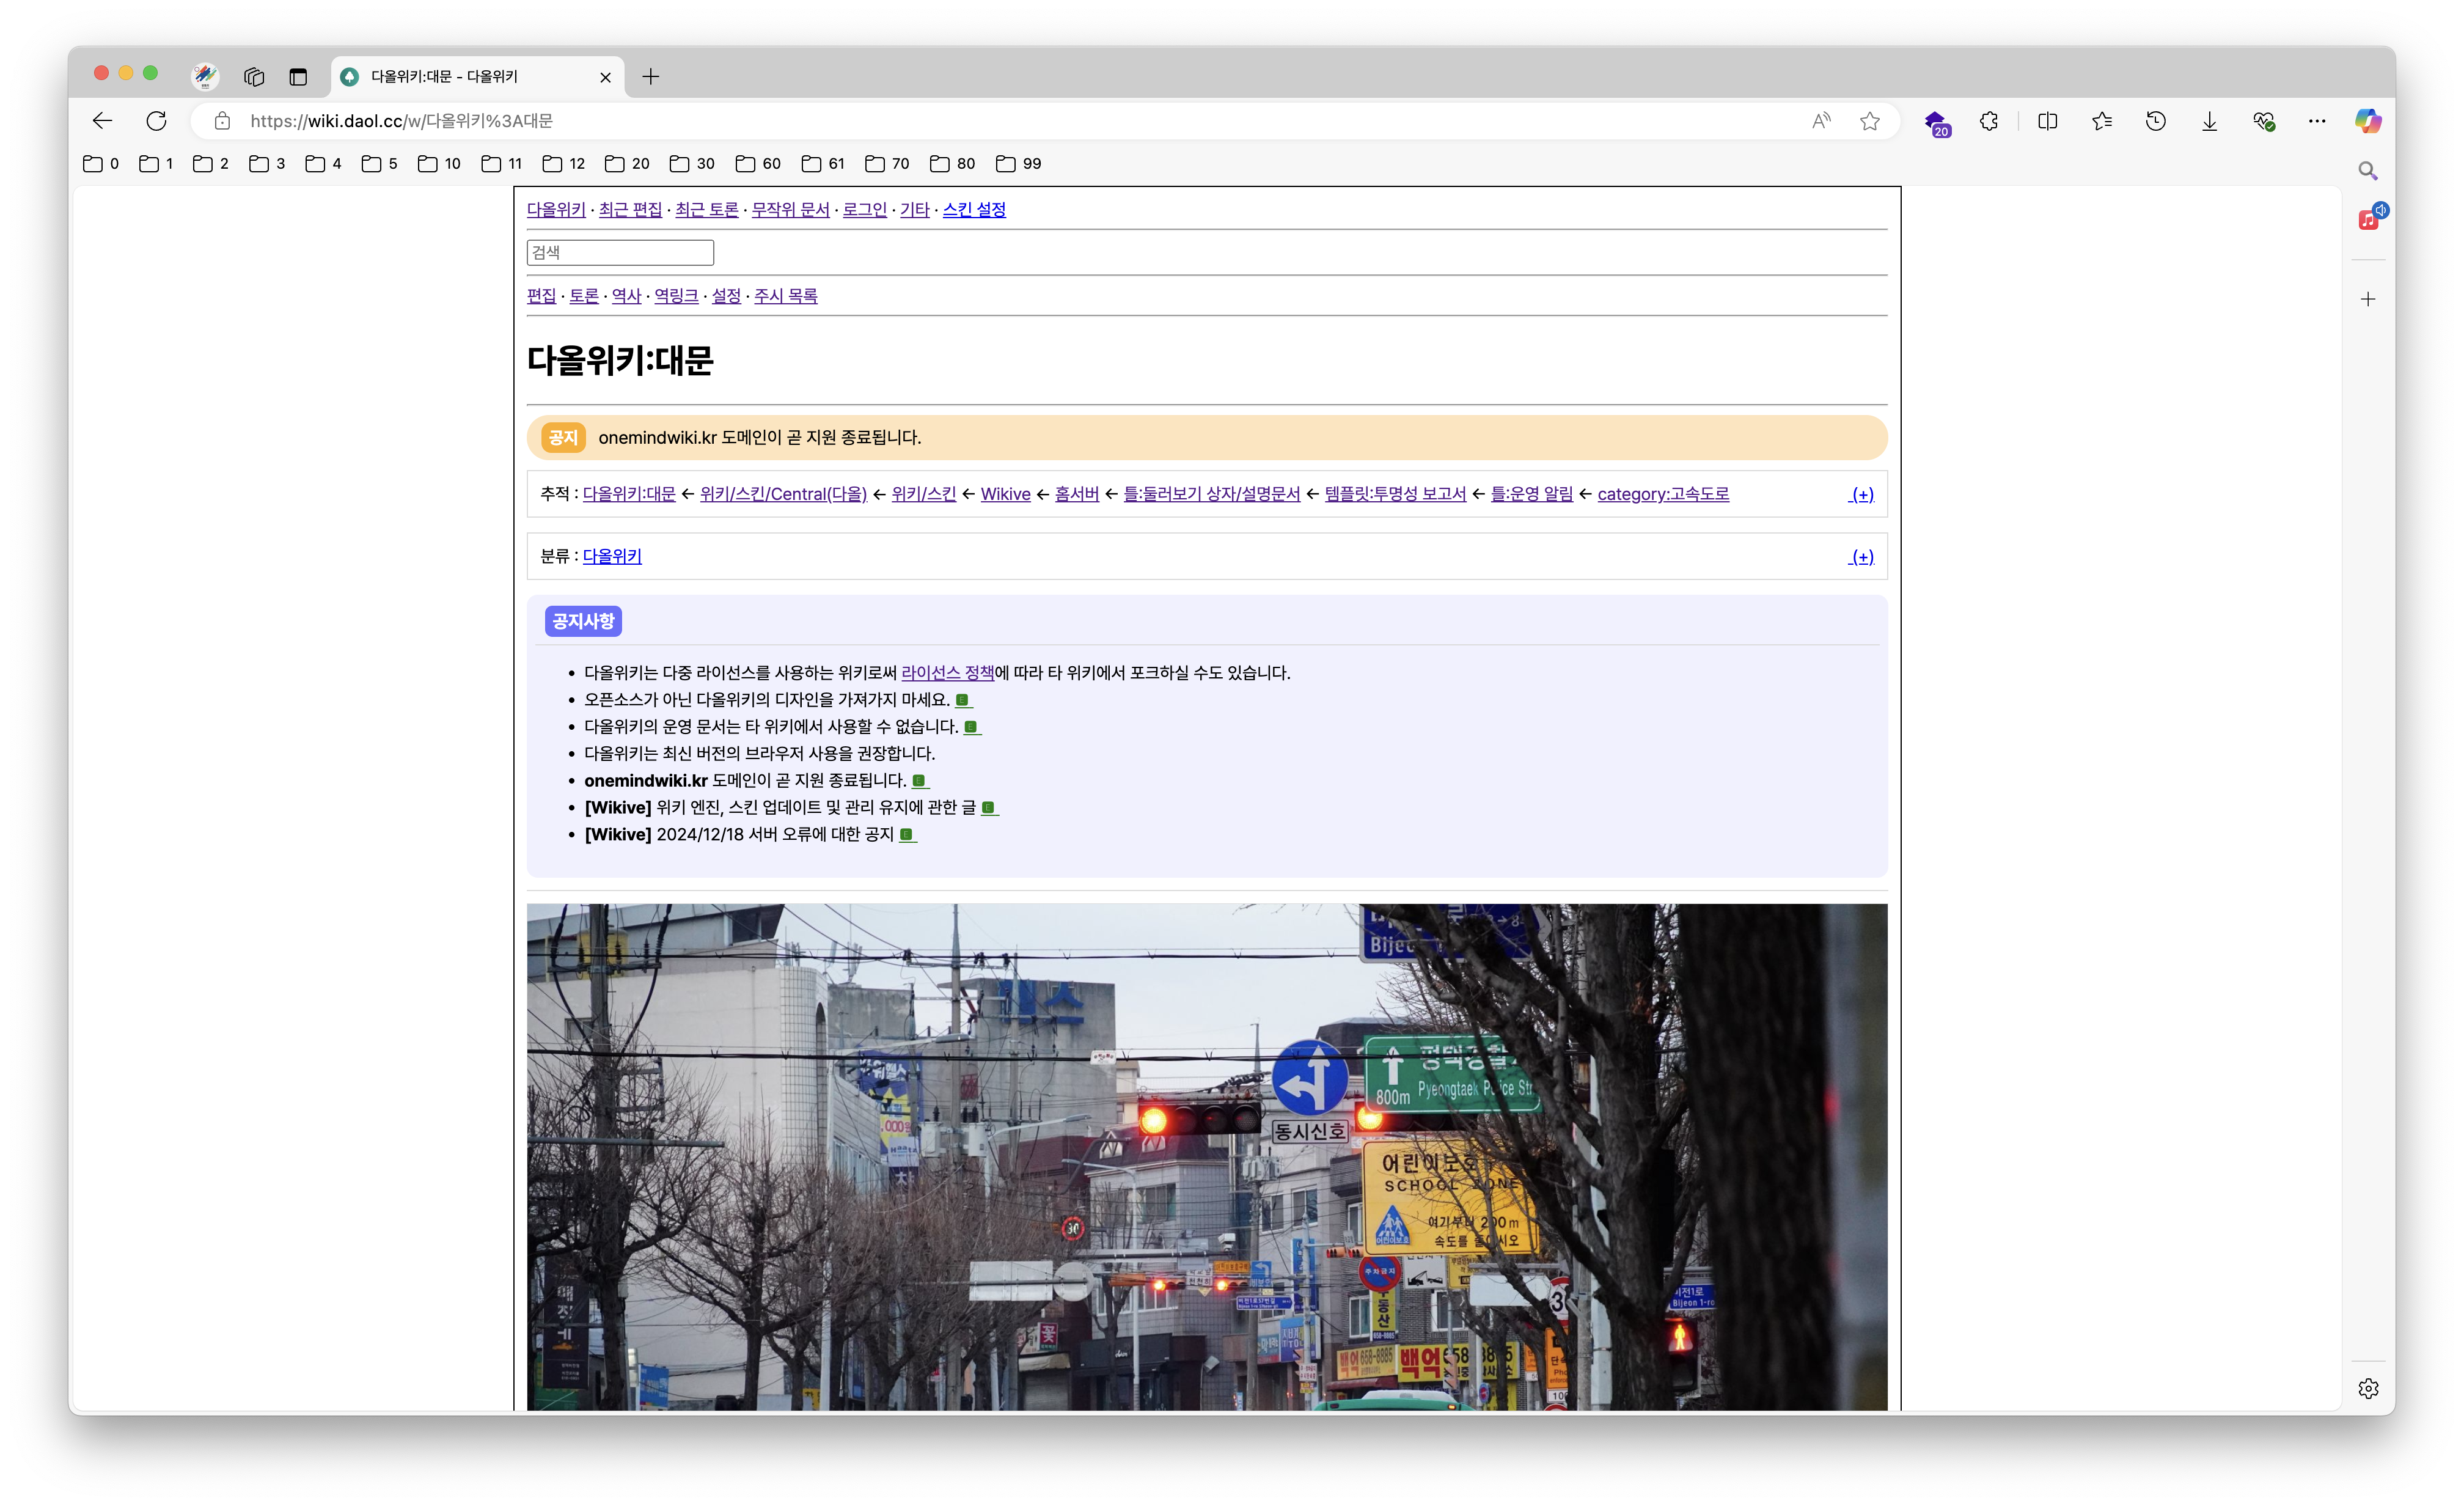This screenshot has width=2464, height=1506.
Task: Open the green note icon after 서버 오류에 대한 공지
Action: 907,835
